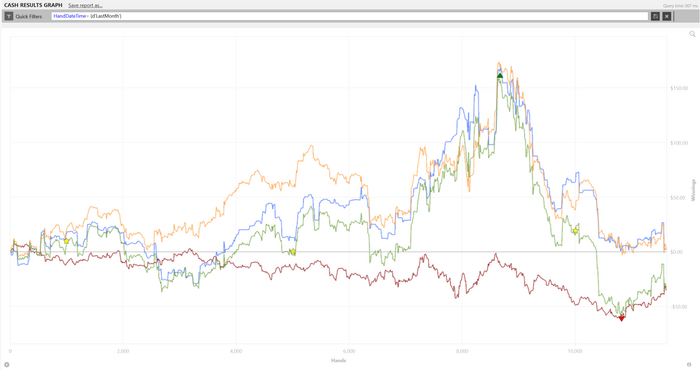Open the Quick Filters funnel icon
Viewport: 700px width, 370px height.
(8, 17)
